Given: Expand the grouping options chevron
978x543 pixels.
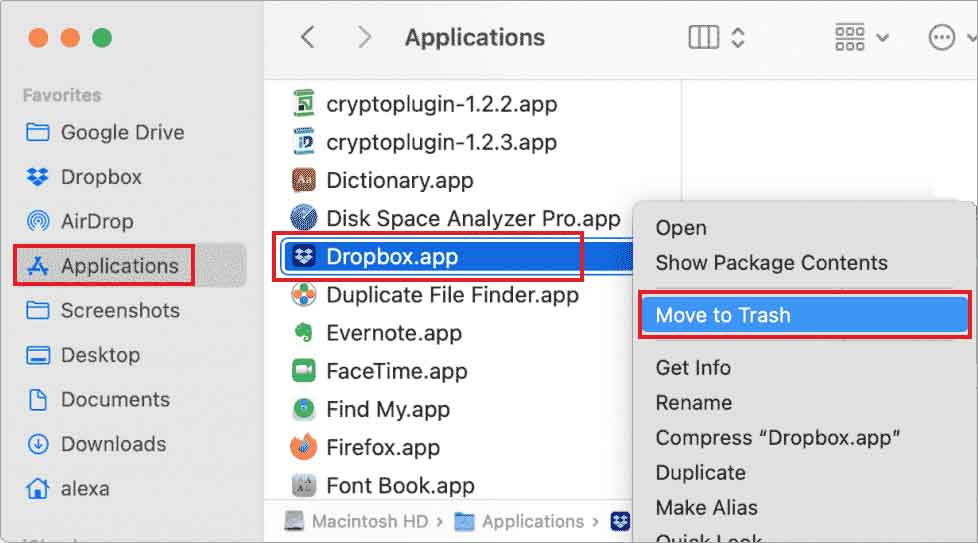Looking at the screenshot, I should click(883, 38).
